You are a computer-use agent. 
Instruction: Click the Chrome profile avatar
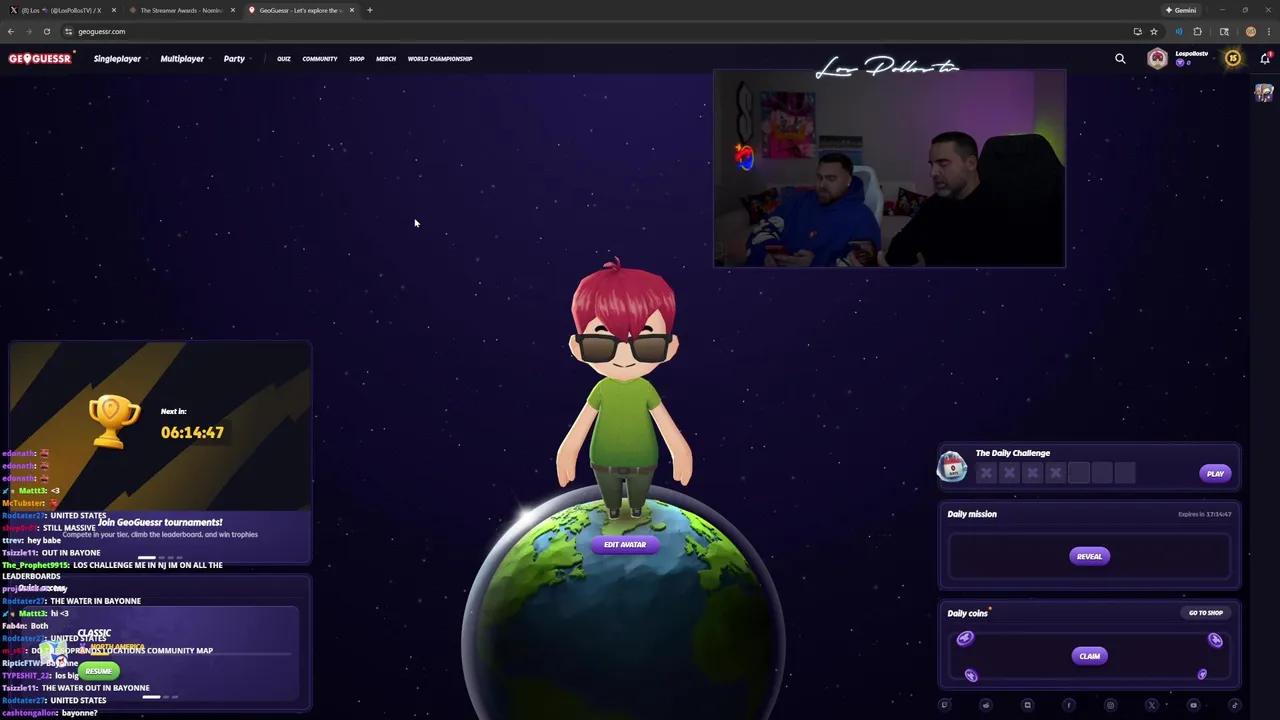pyautogui.click(x=1250, y=32)
